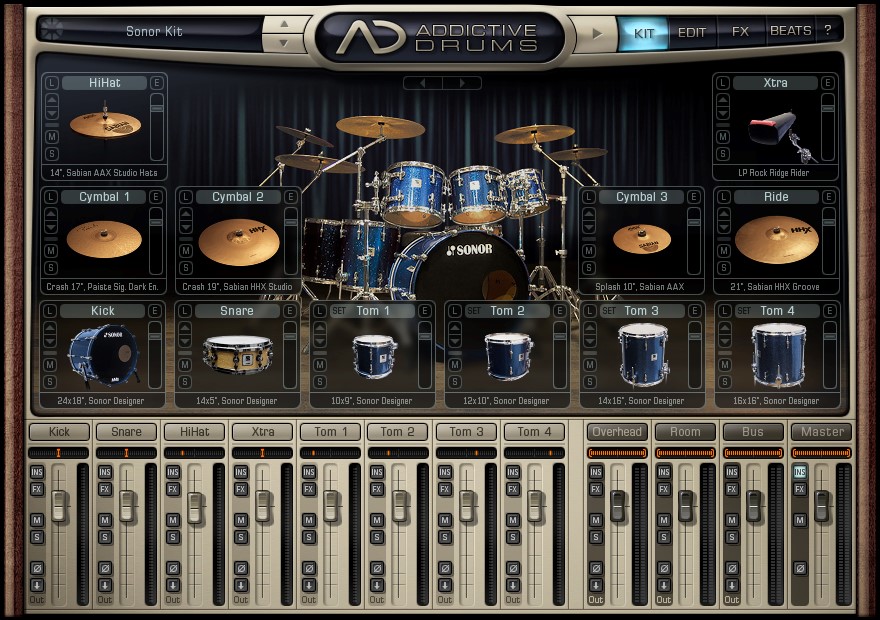Mute the HiHat kit piece slot
Screen dimensions: 880x620
(x=52, y=137)
